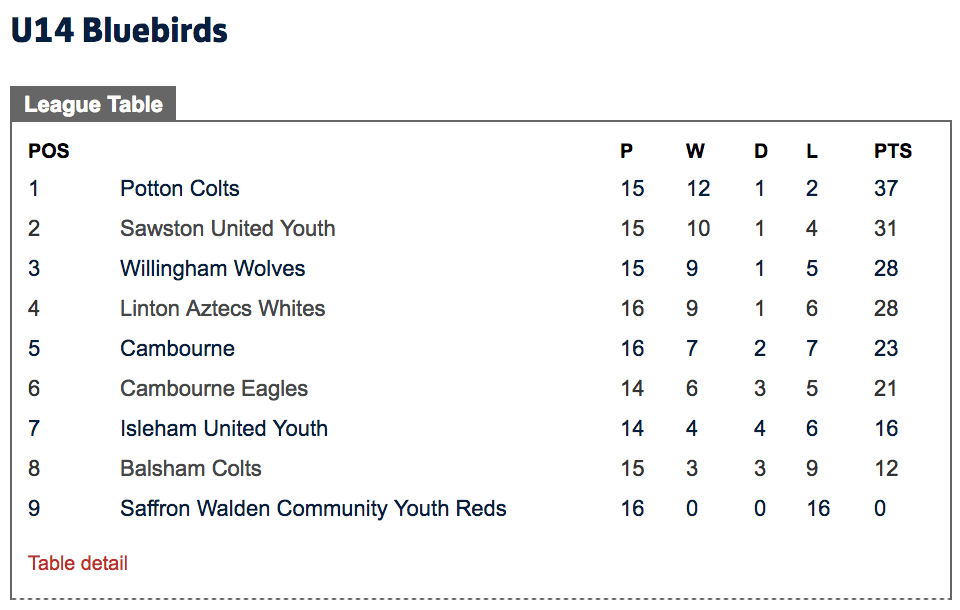The width and height of the screenshot is (960, 610).
Task: Click the W column header
Action: tap(695, 151)
